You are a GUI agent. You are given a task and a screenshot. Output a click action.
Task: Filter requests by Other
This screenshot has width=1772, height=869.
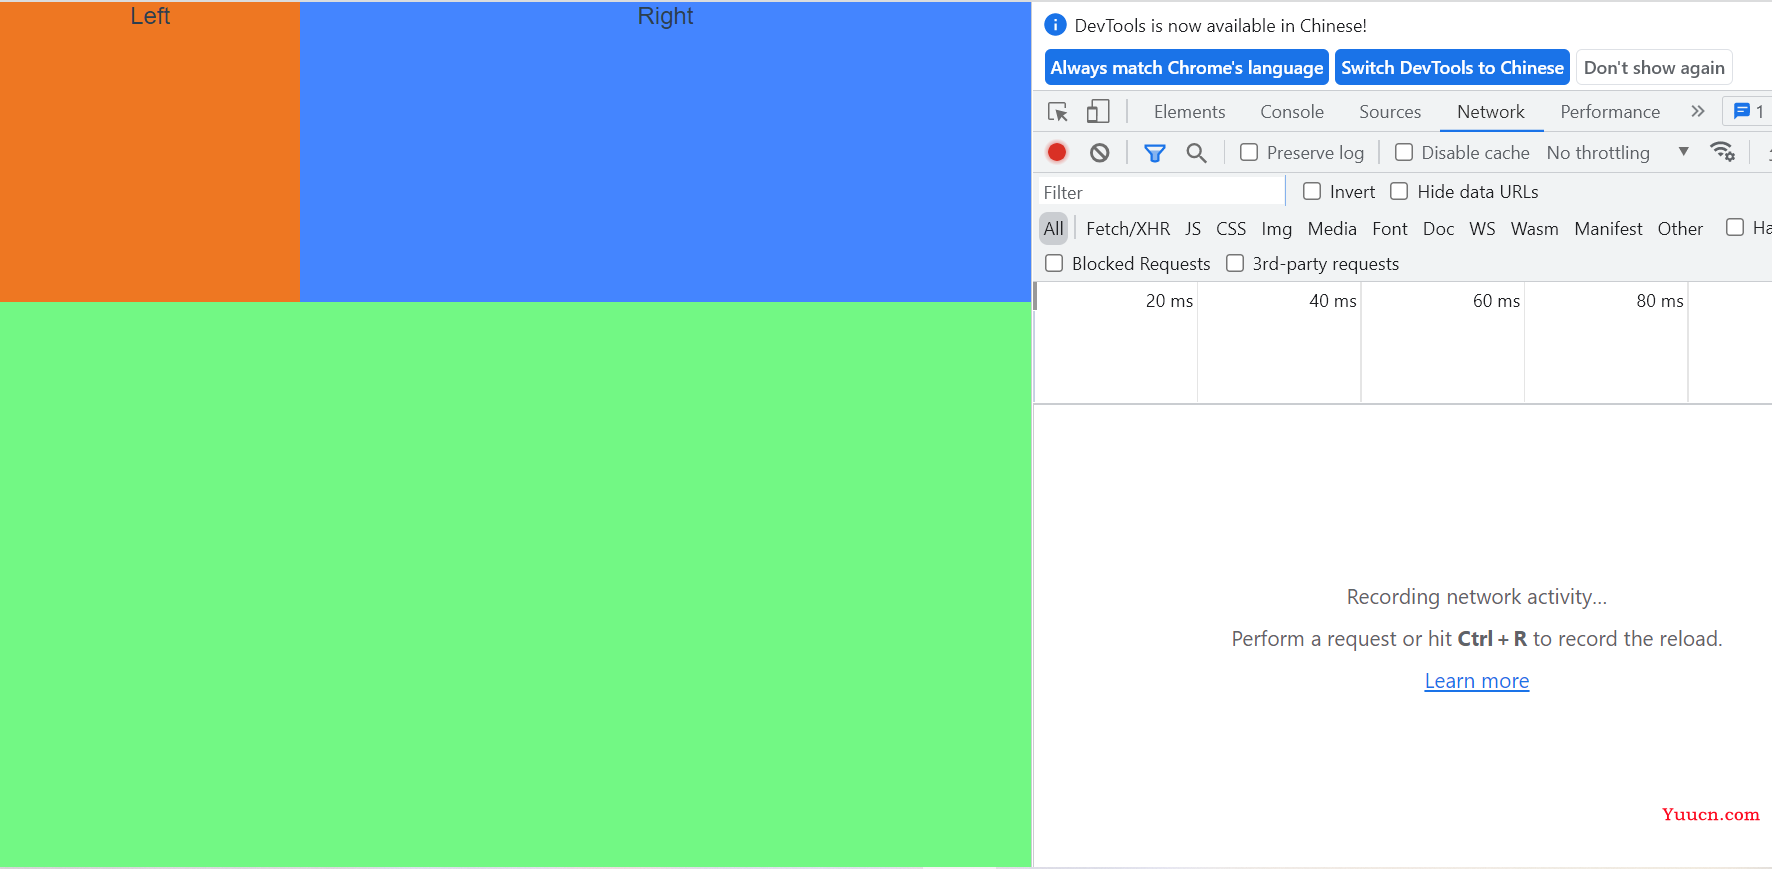pyautogui.click(x=1680, y=228)
